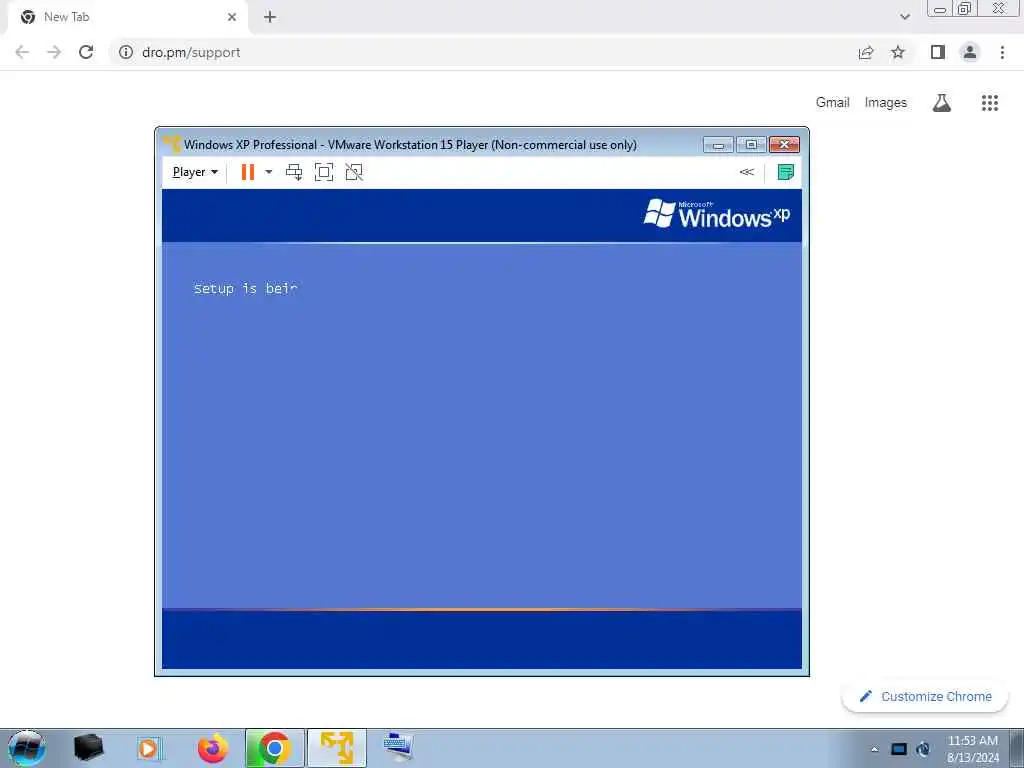Switch to Chrome in the taskbar
Image resolution: width=1024 pixels, height=768 pixels.
click(x=275, y=748)
